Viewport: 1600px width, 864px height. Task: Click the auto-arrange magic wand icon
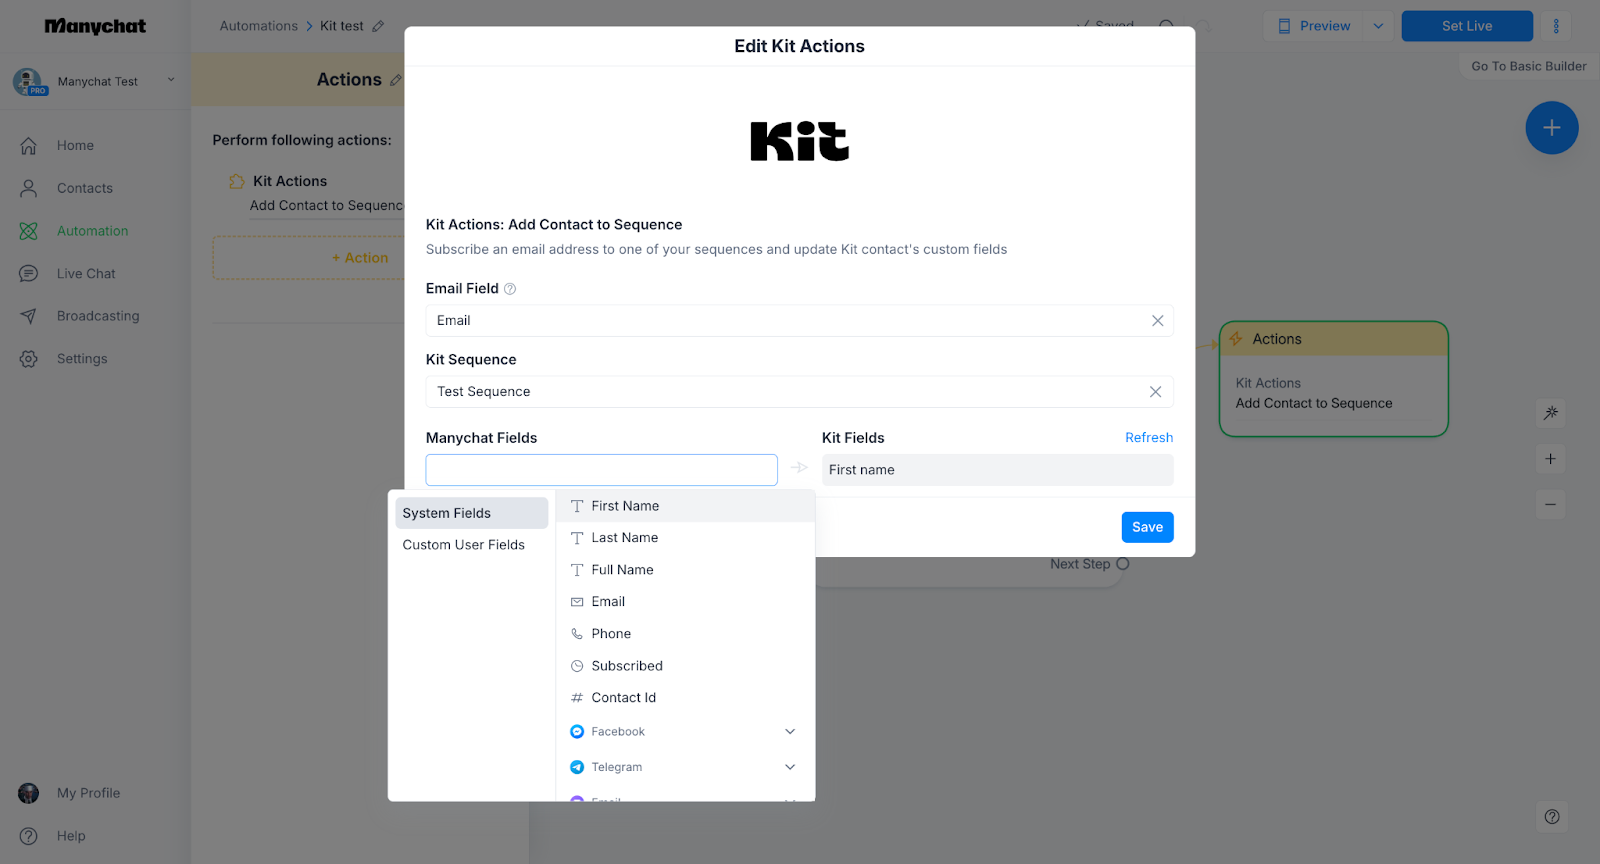point(1550,413)
